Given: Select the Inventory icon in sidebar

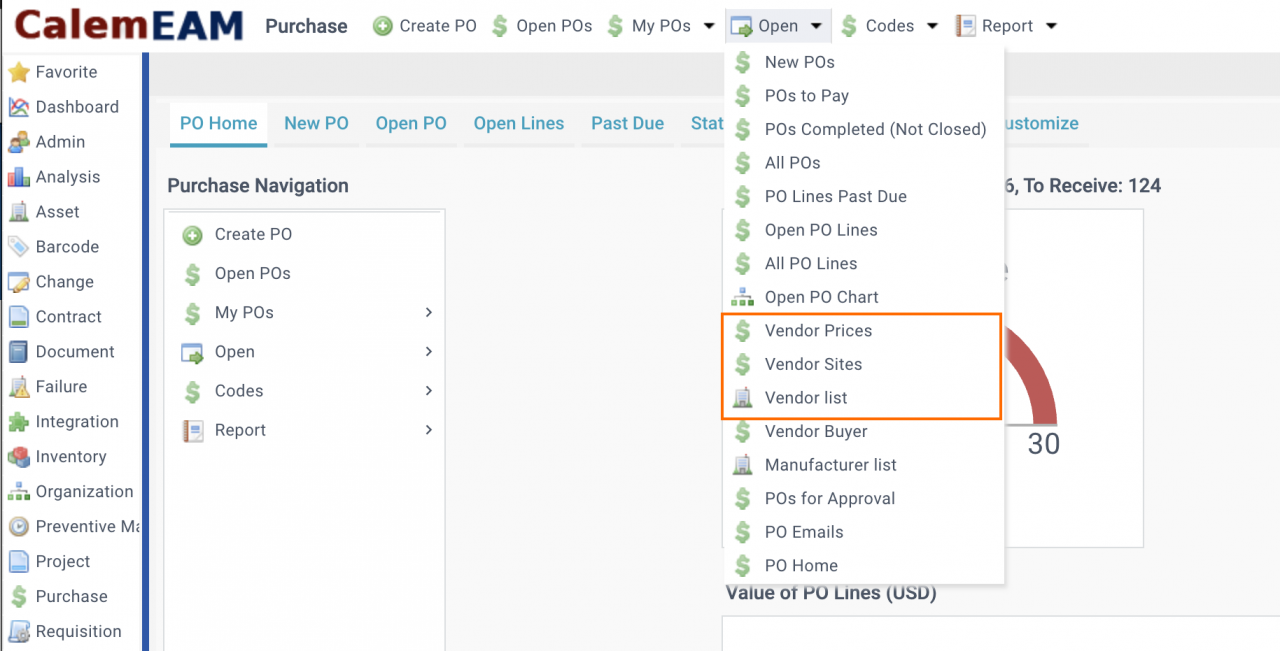Looking at the screenshot, I should click(18, 457).
